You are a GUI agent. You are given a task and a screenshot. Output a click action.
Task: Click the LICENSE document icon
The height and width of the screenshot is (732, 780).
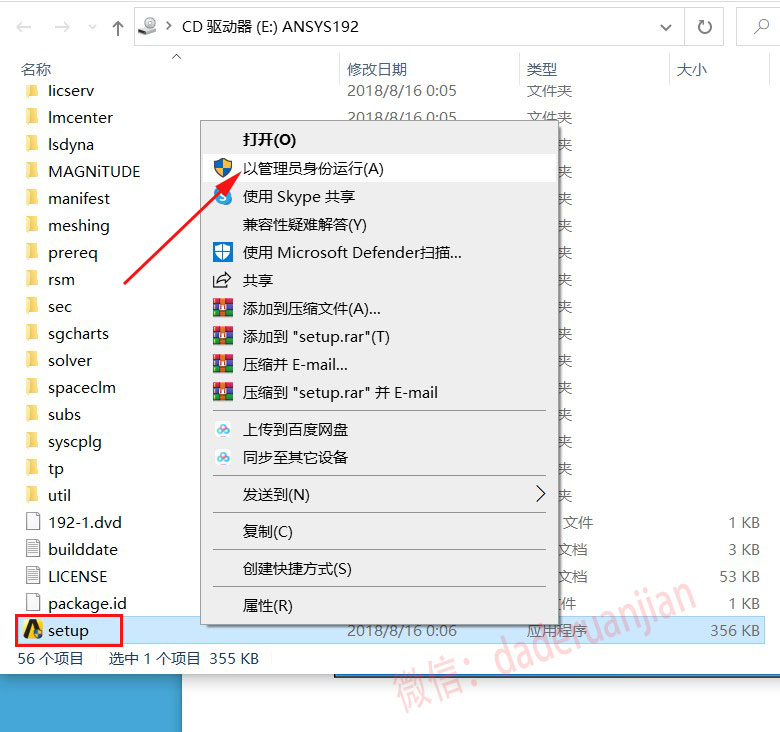coord(33,576)
